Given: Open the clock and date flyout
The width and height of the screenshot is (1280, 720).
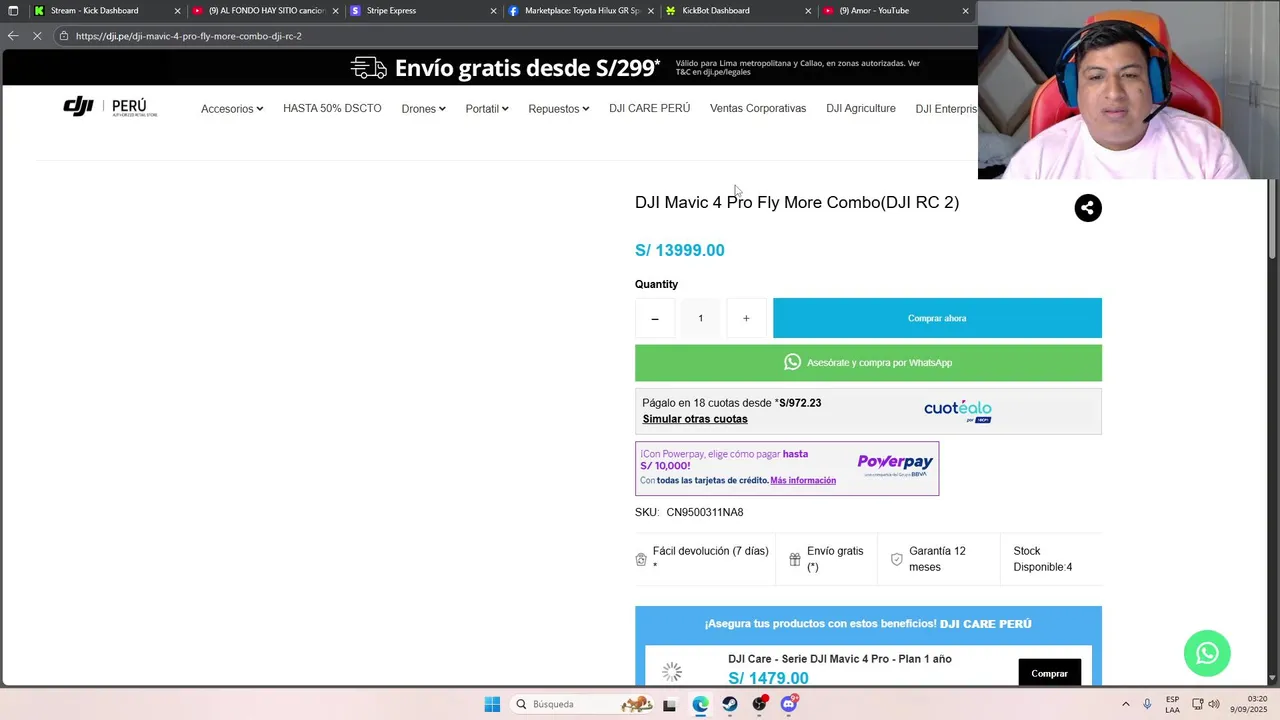Looking at the screenshot, I should point(1249,704).
